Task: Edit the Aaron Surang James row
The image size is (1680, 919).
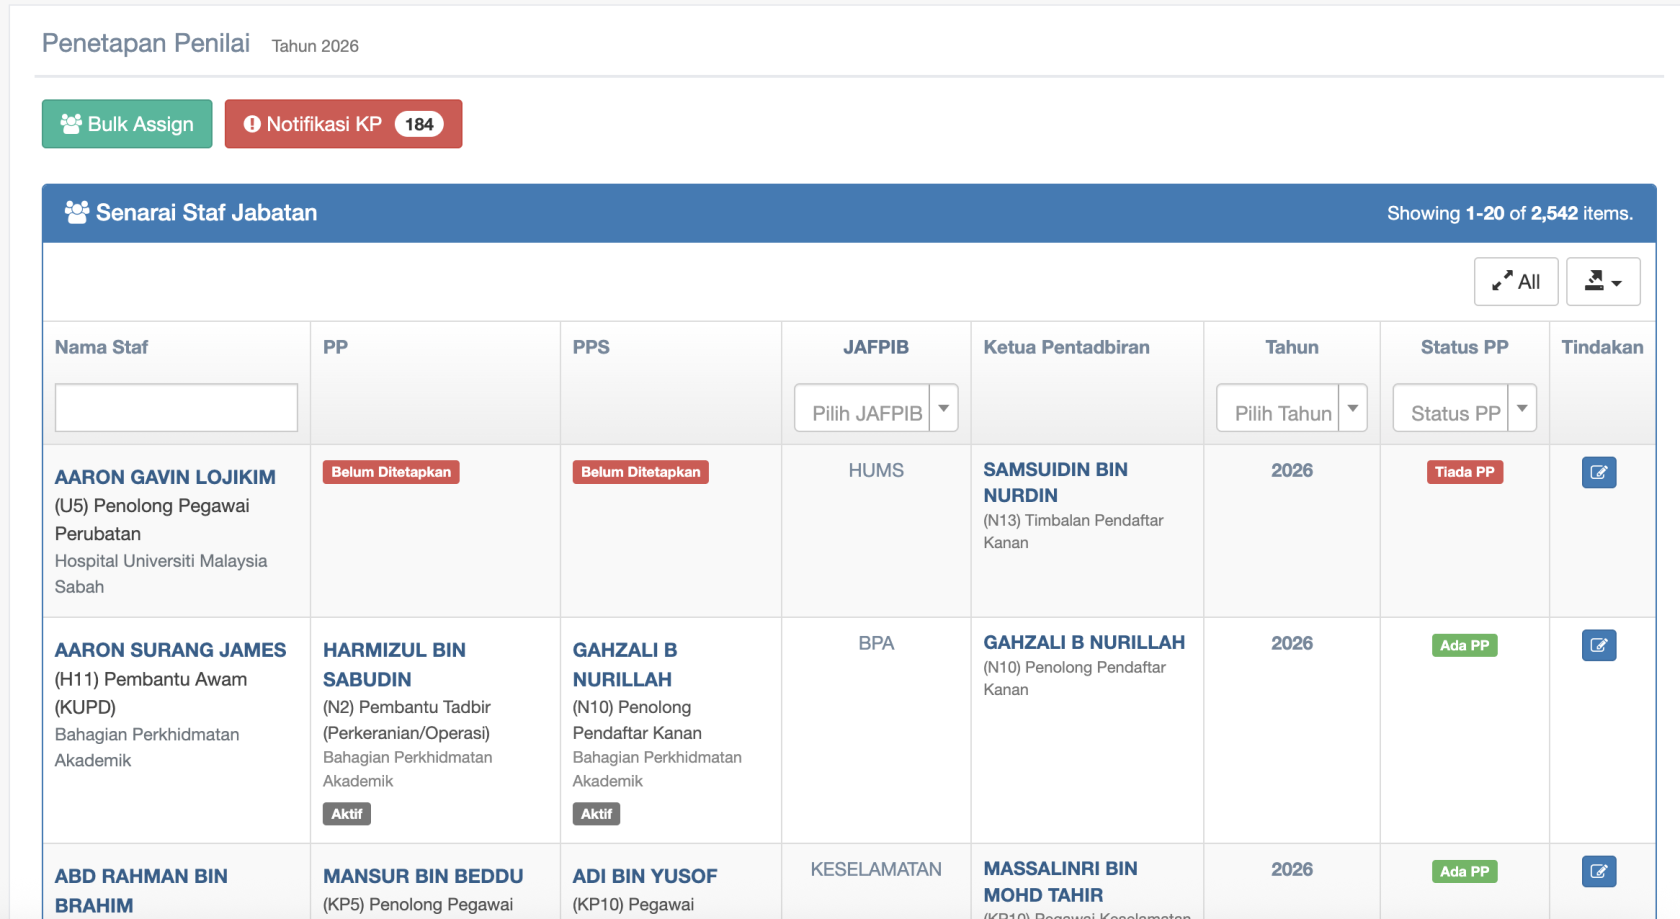Action: click(1598, 645)
